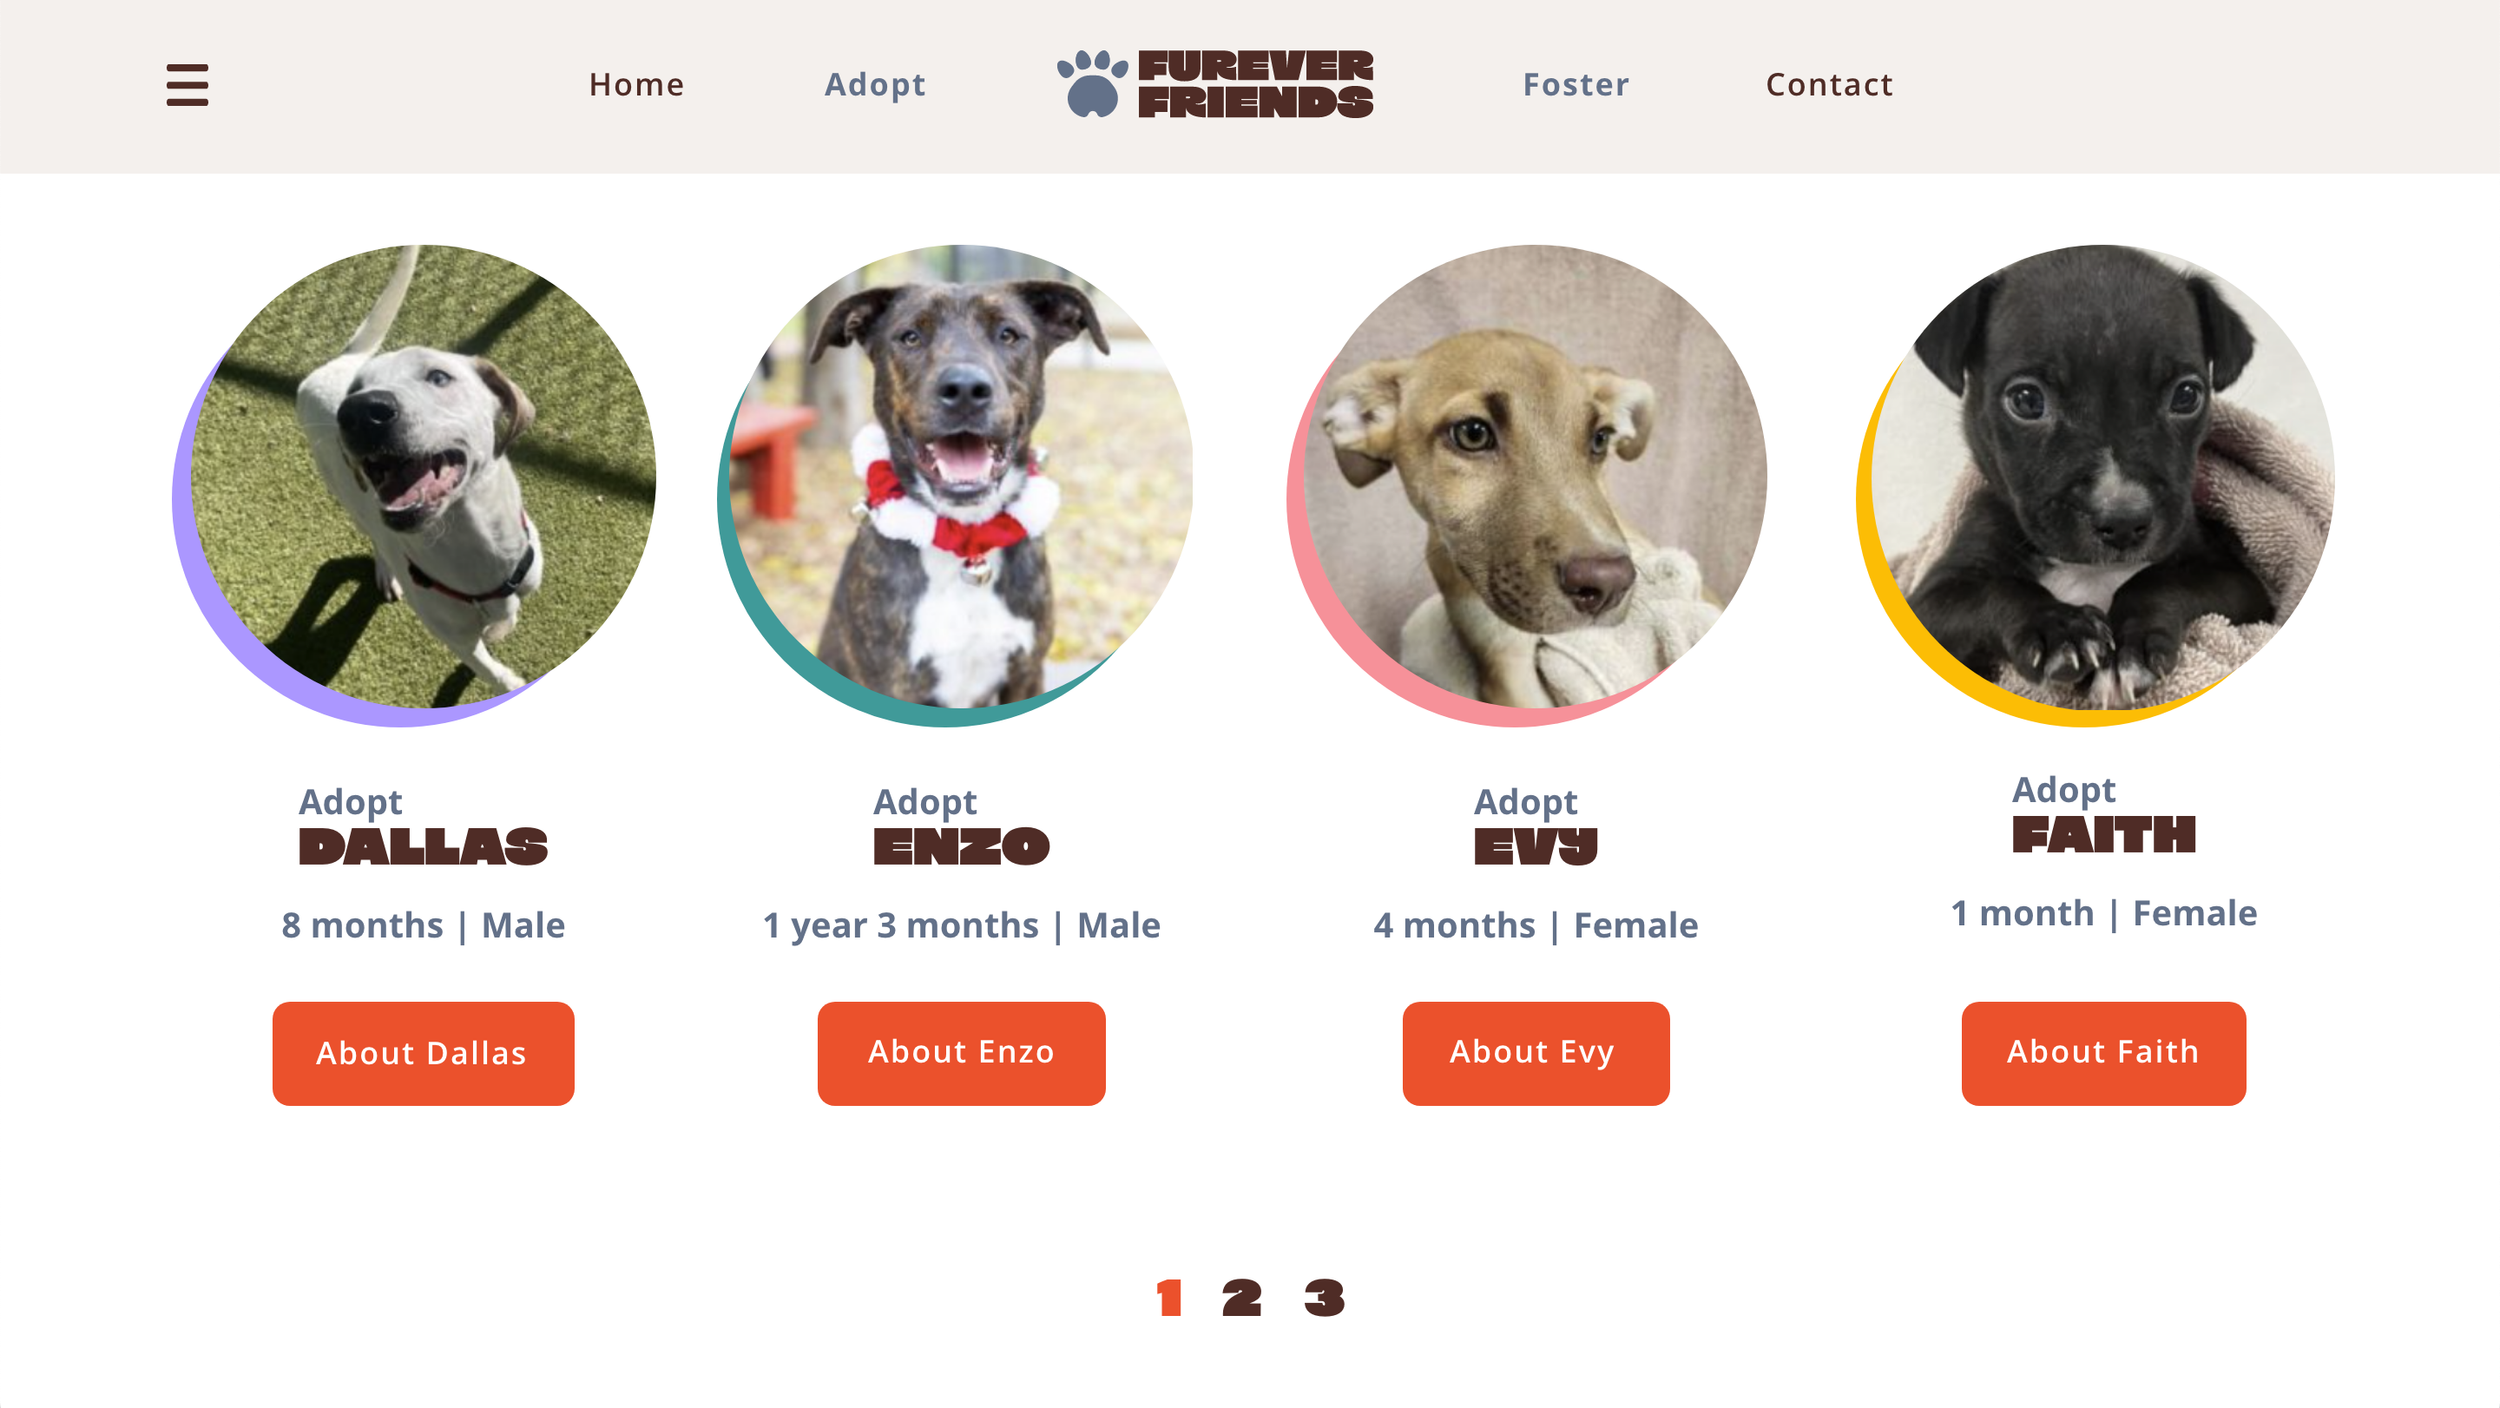Viewport: 2500px width, 1408px height.
Task: Click the paw print logo icon
Action: point(1092,84)
